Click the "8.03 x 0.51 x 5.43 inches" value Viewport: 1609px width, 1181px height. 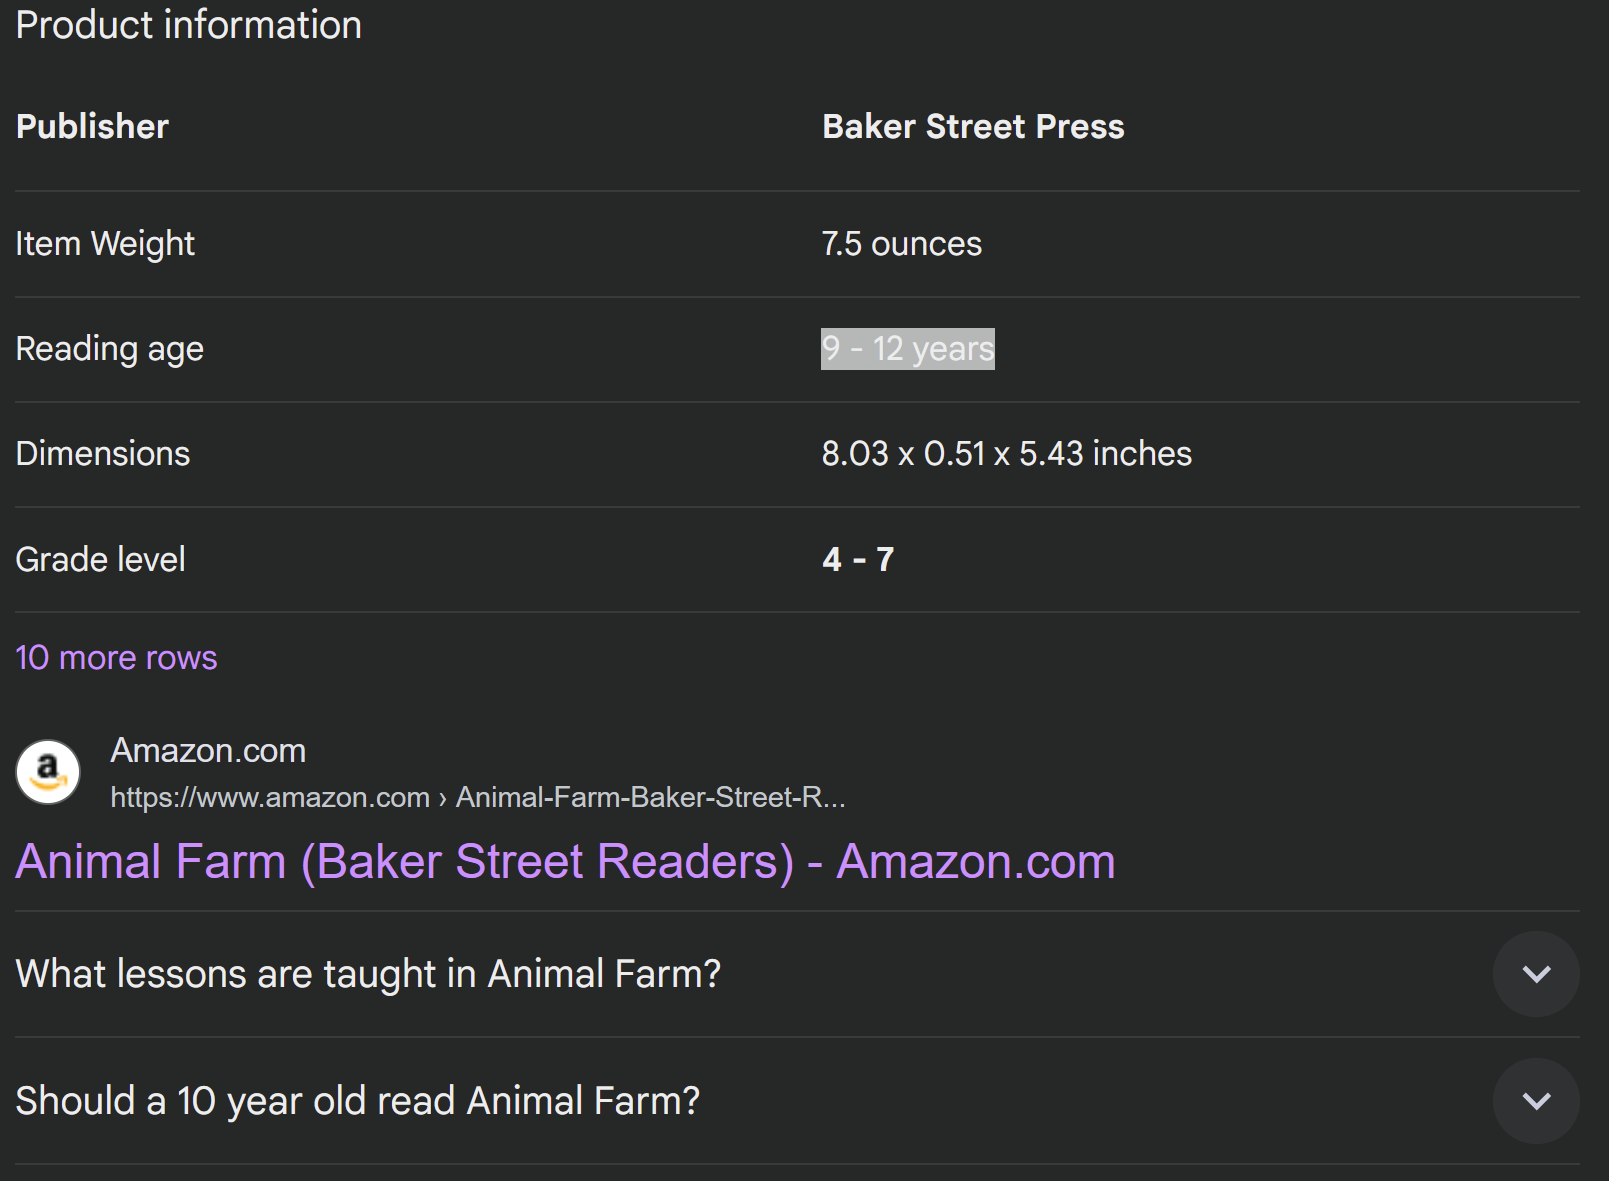pyautogui.click(x=1007, y=454)
